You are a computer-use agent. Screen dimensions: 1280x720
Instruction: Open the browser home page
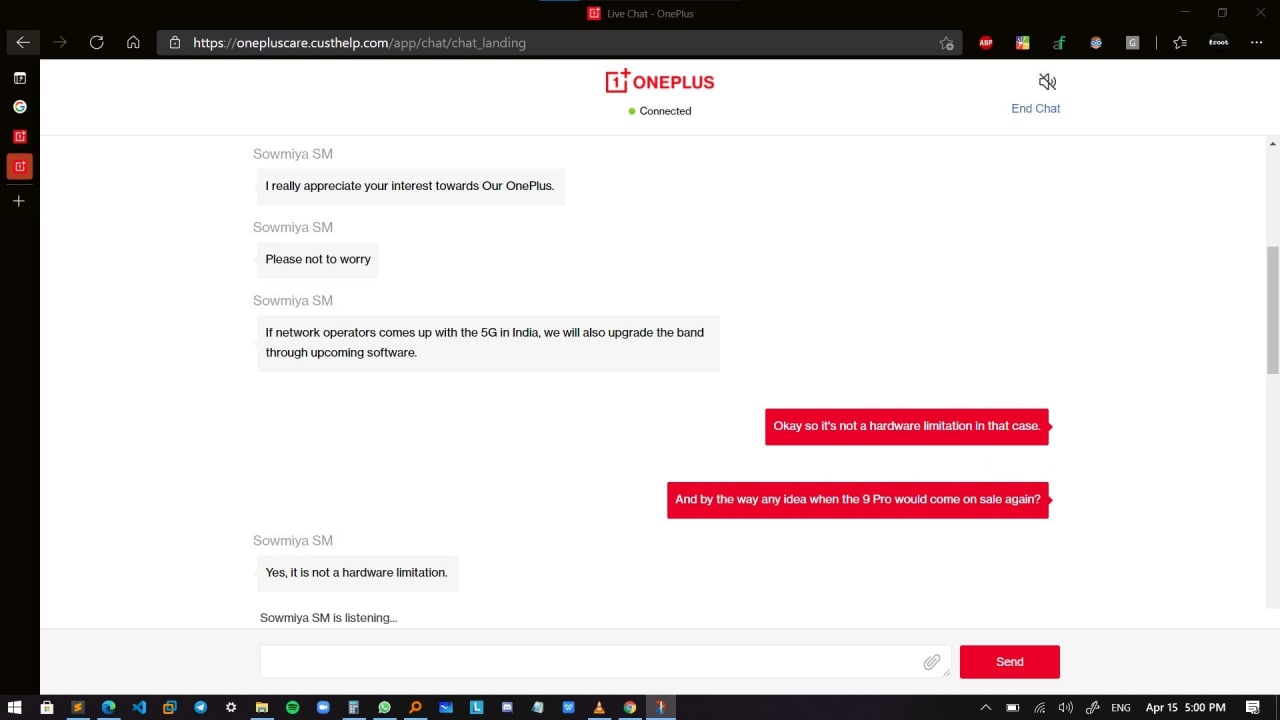coord(133,43)
